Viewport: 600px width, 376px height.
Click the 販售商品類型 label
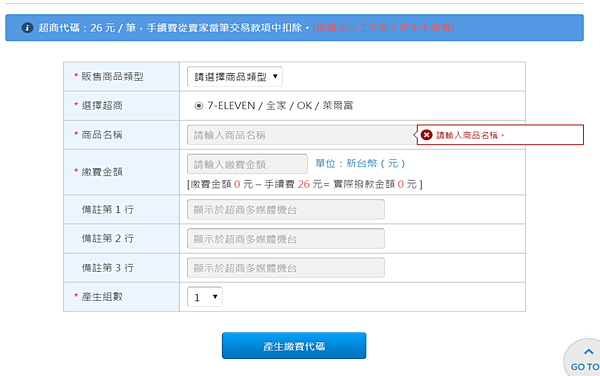tap(112, 77)
